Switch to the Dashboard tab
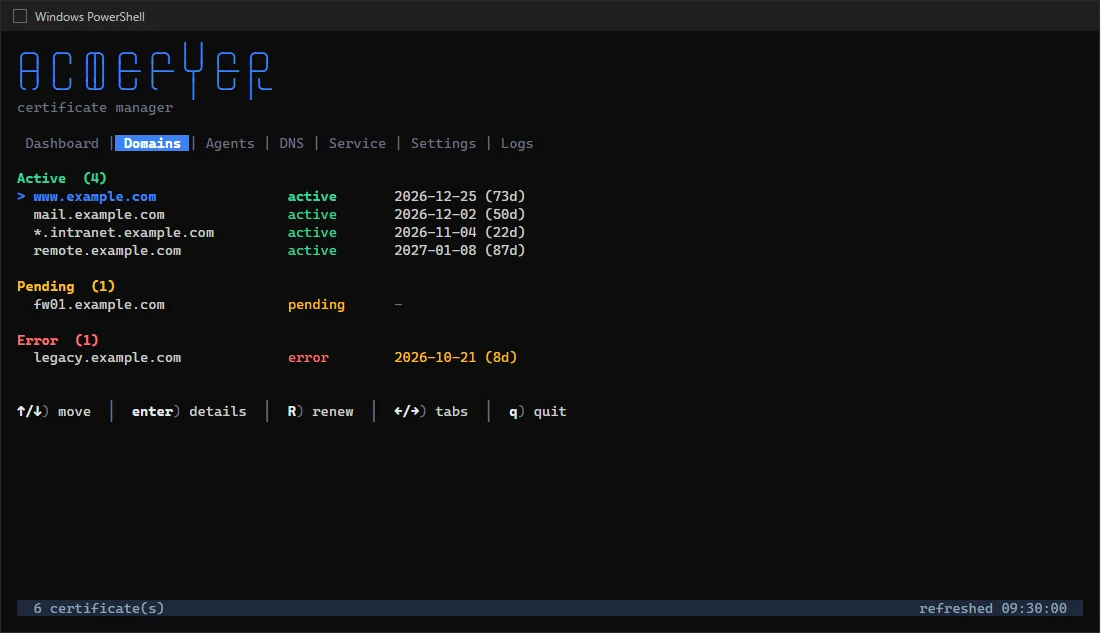Image resolution: width=1101 pixels, height=633 pixels. tap(62, 143)
